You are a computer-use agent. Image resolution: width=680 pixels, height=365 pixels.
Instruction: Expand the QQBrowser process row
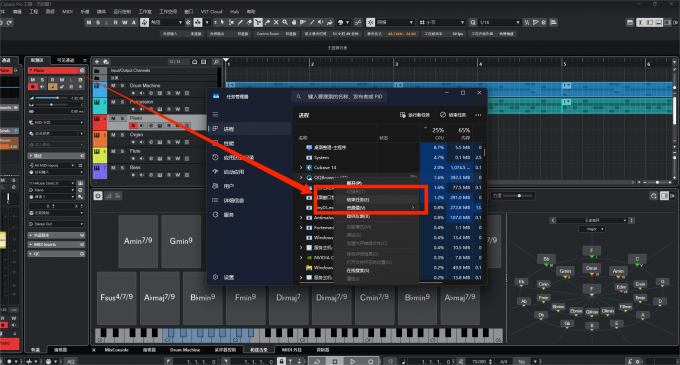click(x=301, y=178)
